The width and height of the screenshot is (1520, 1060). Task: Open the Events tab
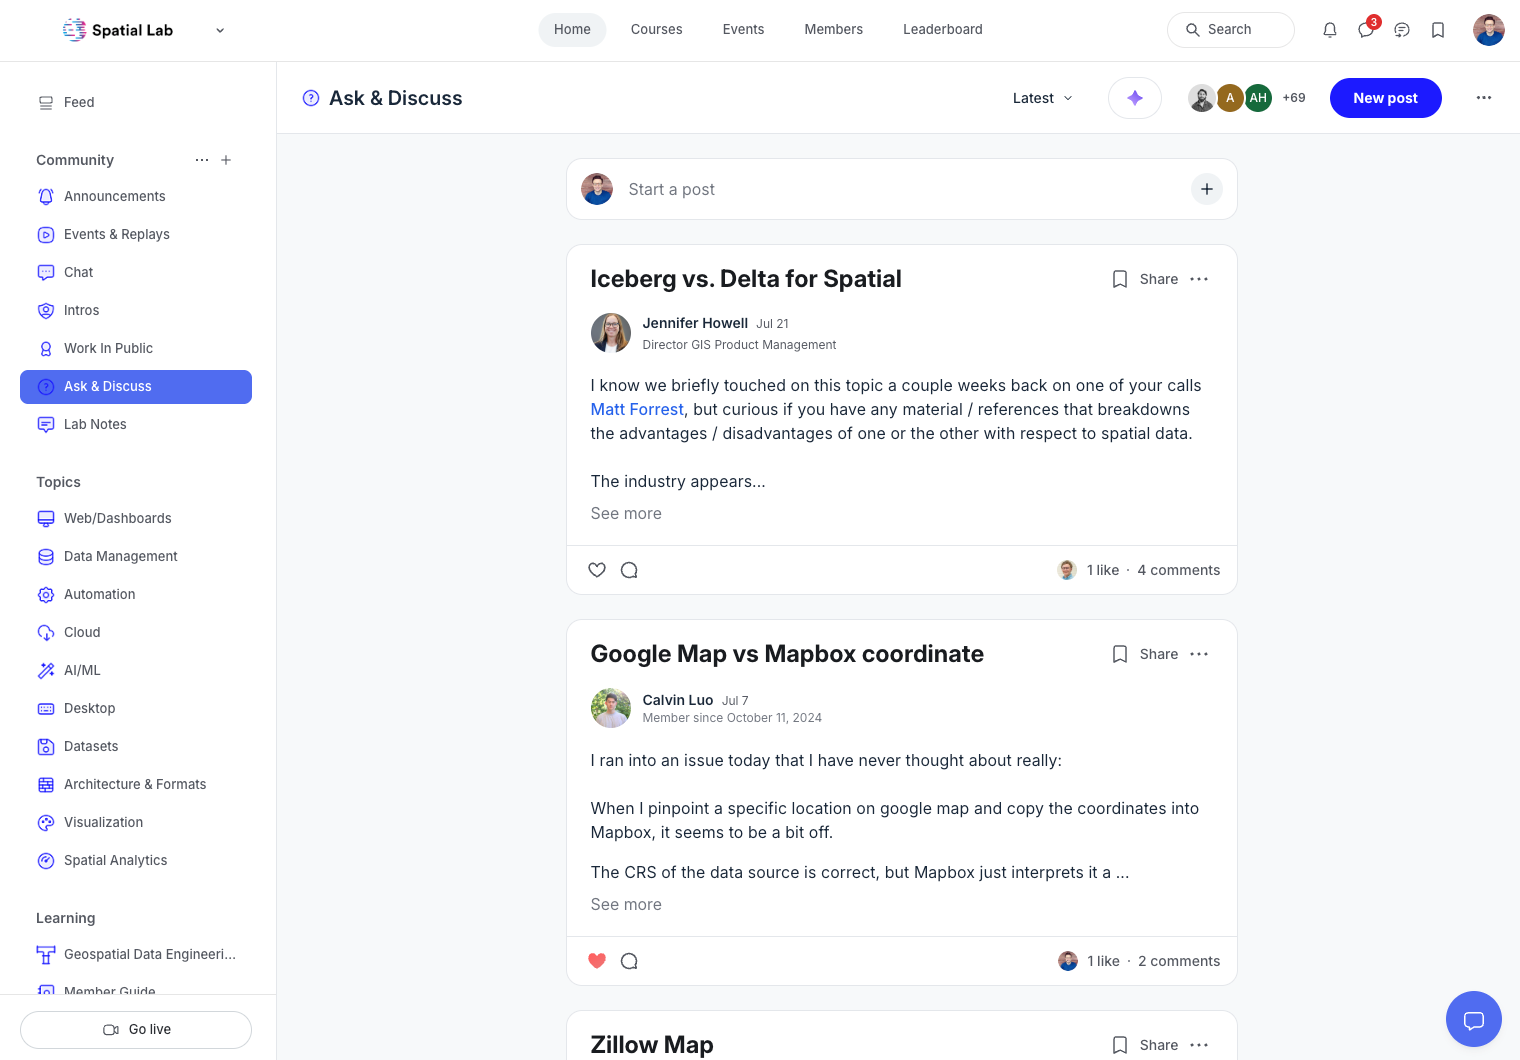pyautogui.click(x=743, y=30)
